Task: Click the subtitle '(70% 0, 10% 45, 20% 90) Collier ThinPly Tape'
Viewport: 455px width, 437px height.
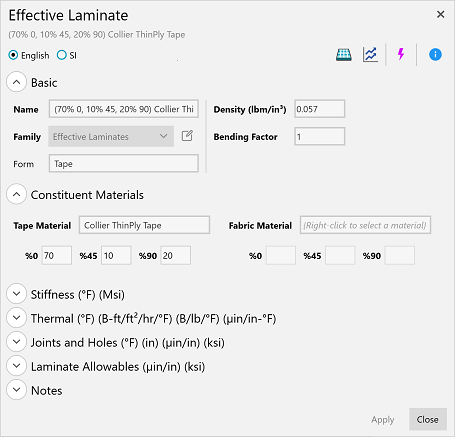Action: tap(97, 34)
